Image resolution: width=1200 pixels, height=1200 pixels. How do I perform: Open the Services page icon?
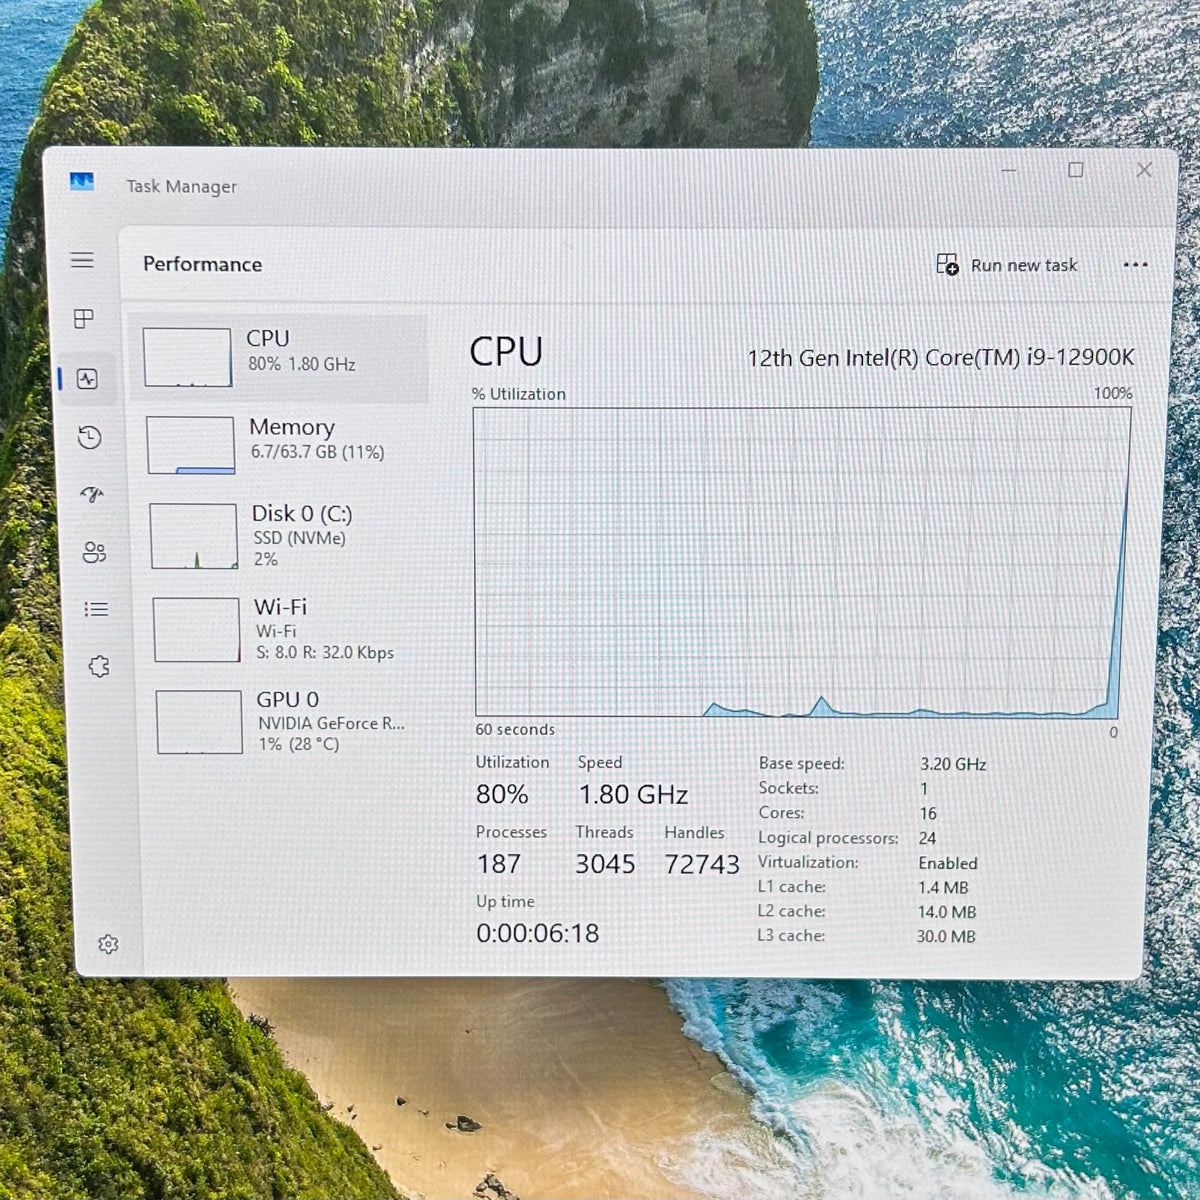[x=99, y=666]
